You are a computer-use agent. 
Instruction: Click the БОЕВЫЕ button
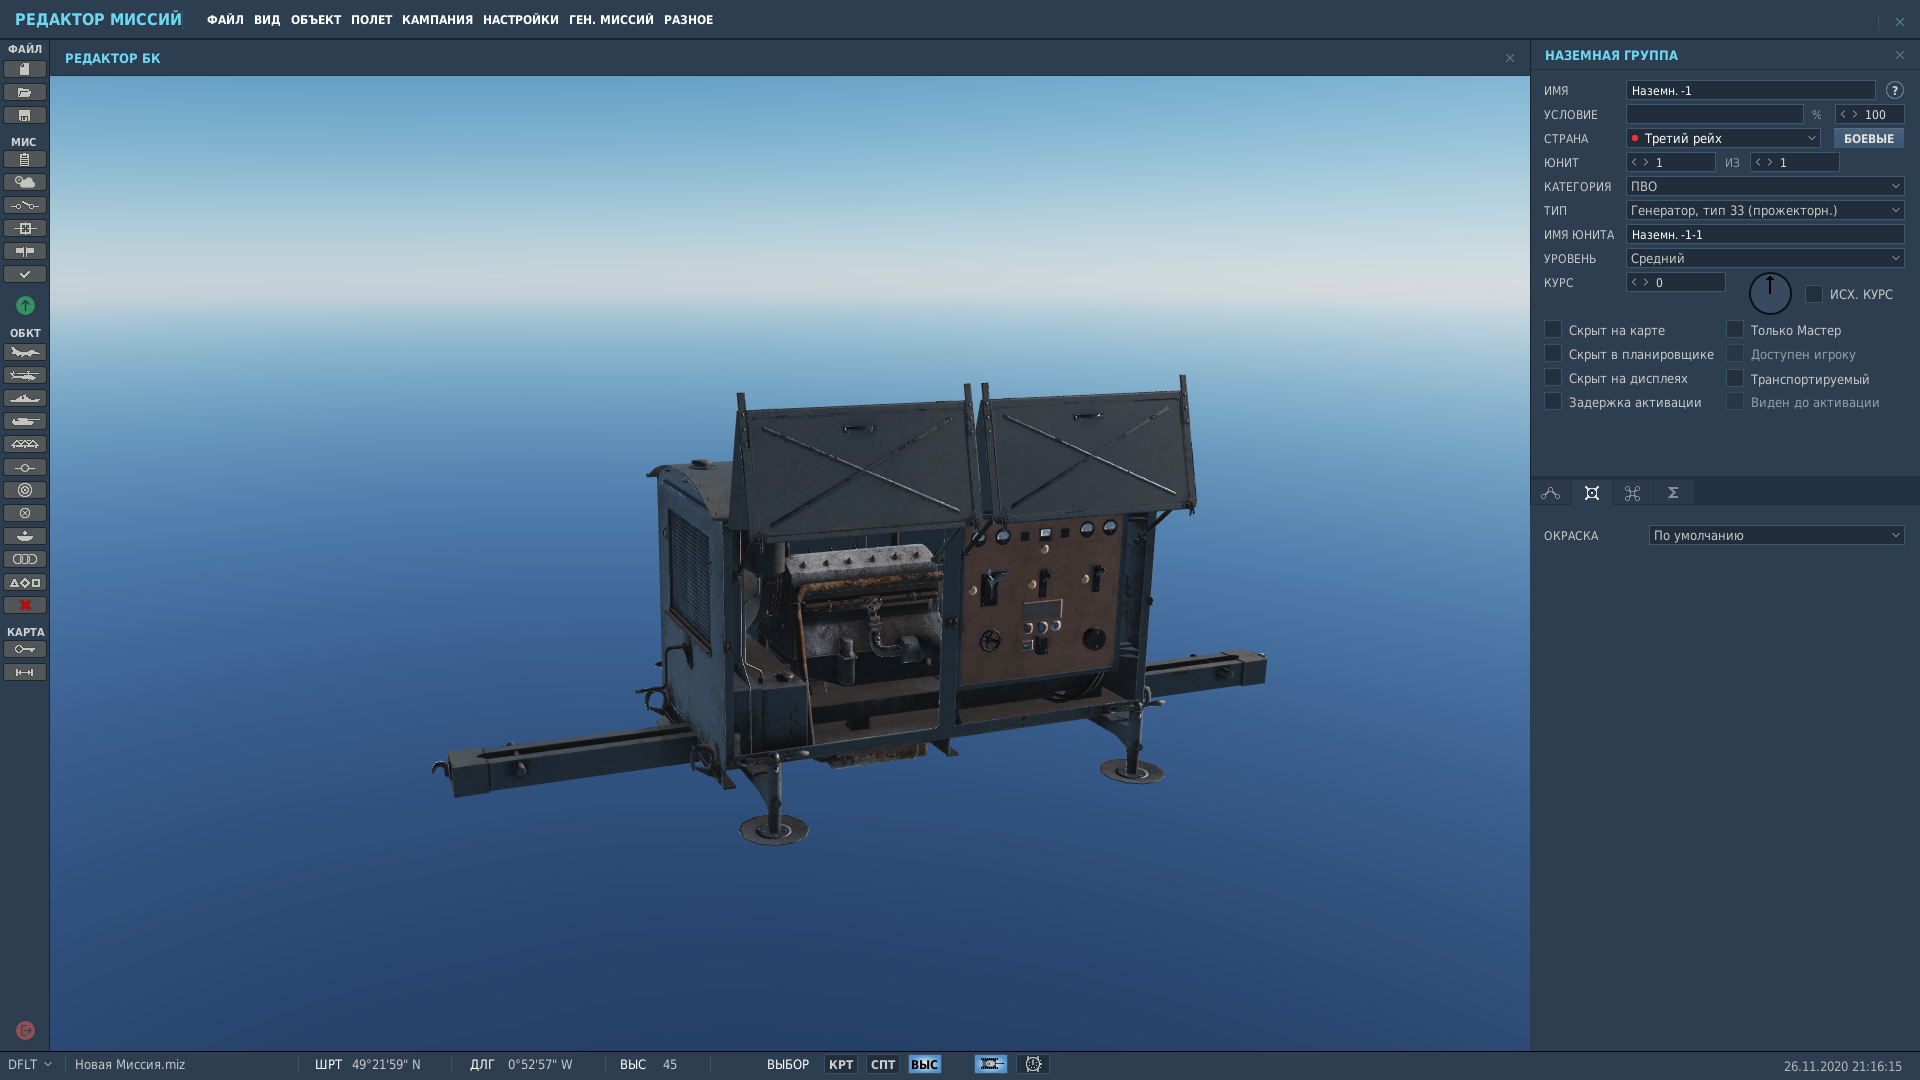pos(1868,138)
